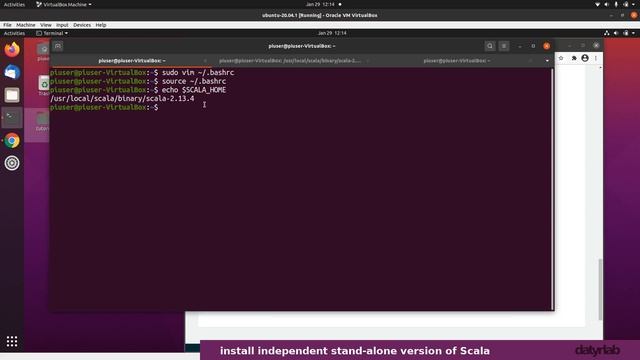Bookmark page using Chrome star icon

(x=561, y=58)
